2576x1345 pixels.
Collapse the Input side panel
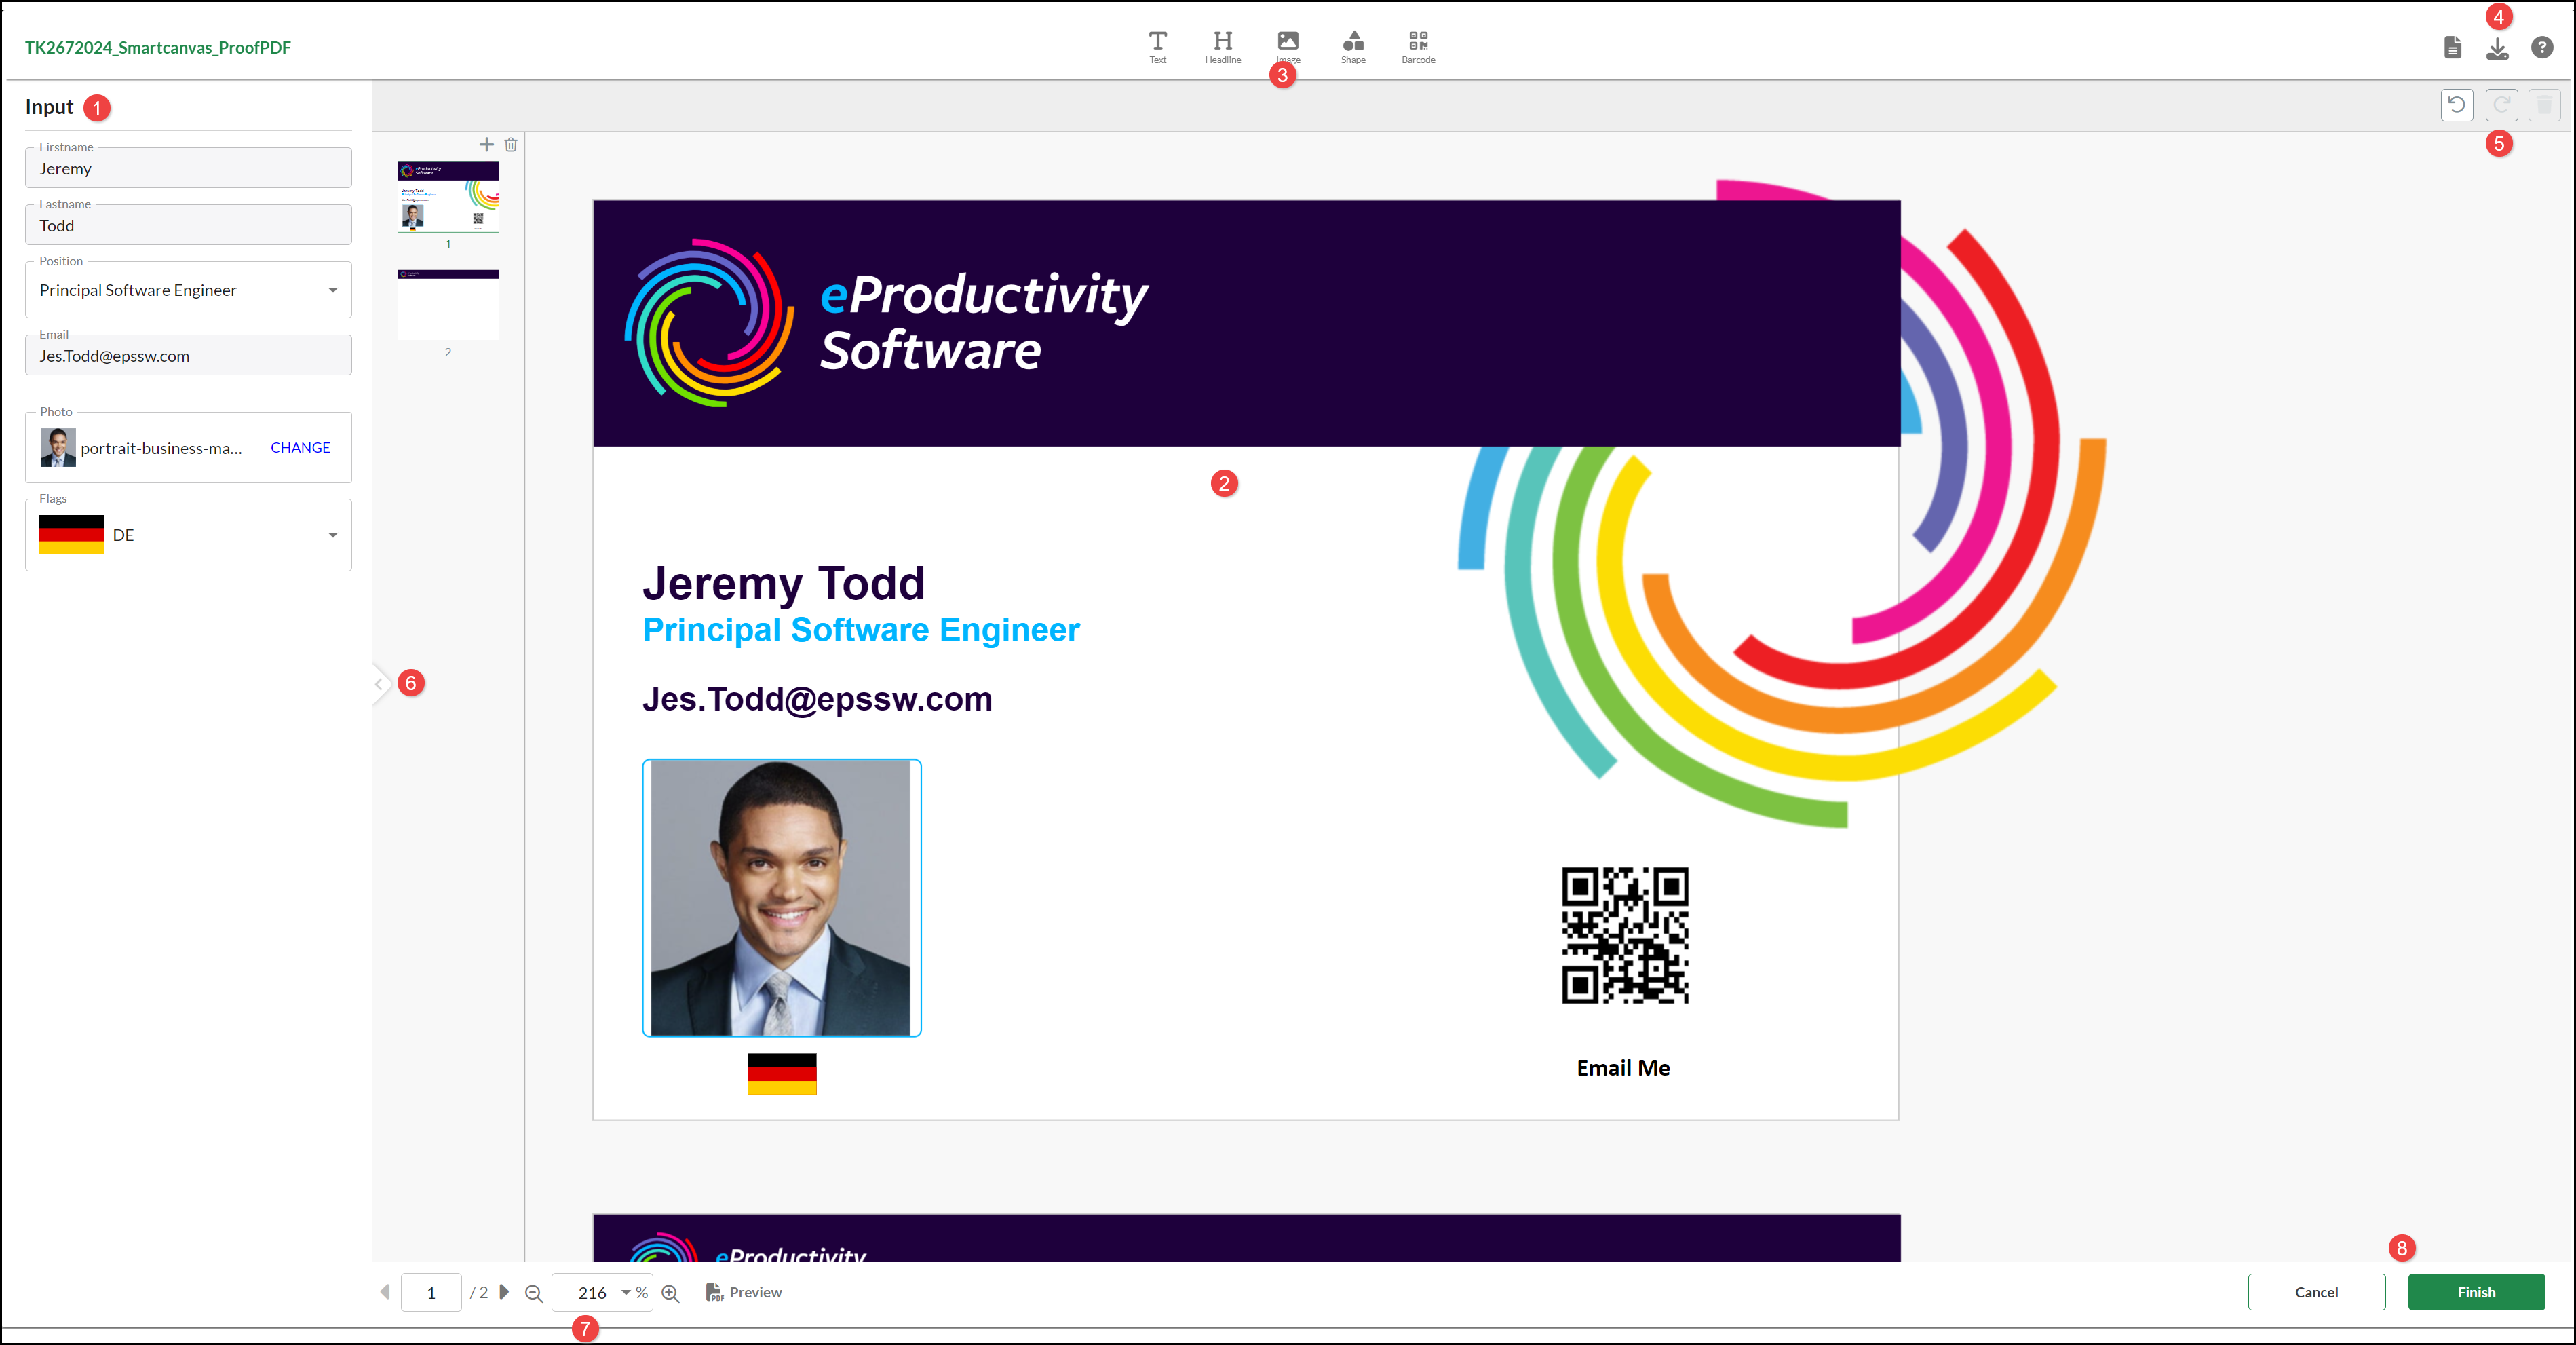(379, 684)
